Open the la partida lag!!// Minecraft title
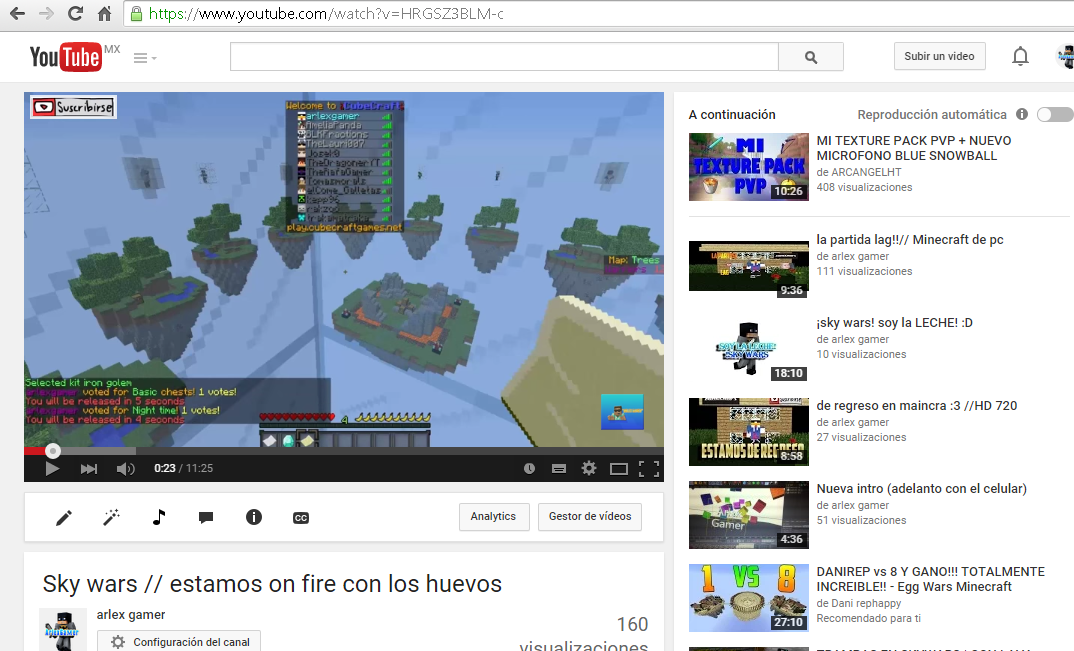The image size is (1074, 651). point(910,240)
